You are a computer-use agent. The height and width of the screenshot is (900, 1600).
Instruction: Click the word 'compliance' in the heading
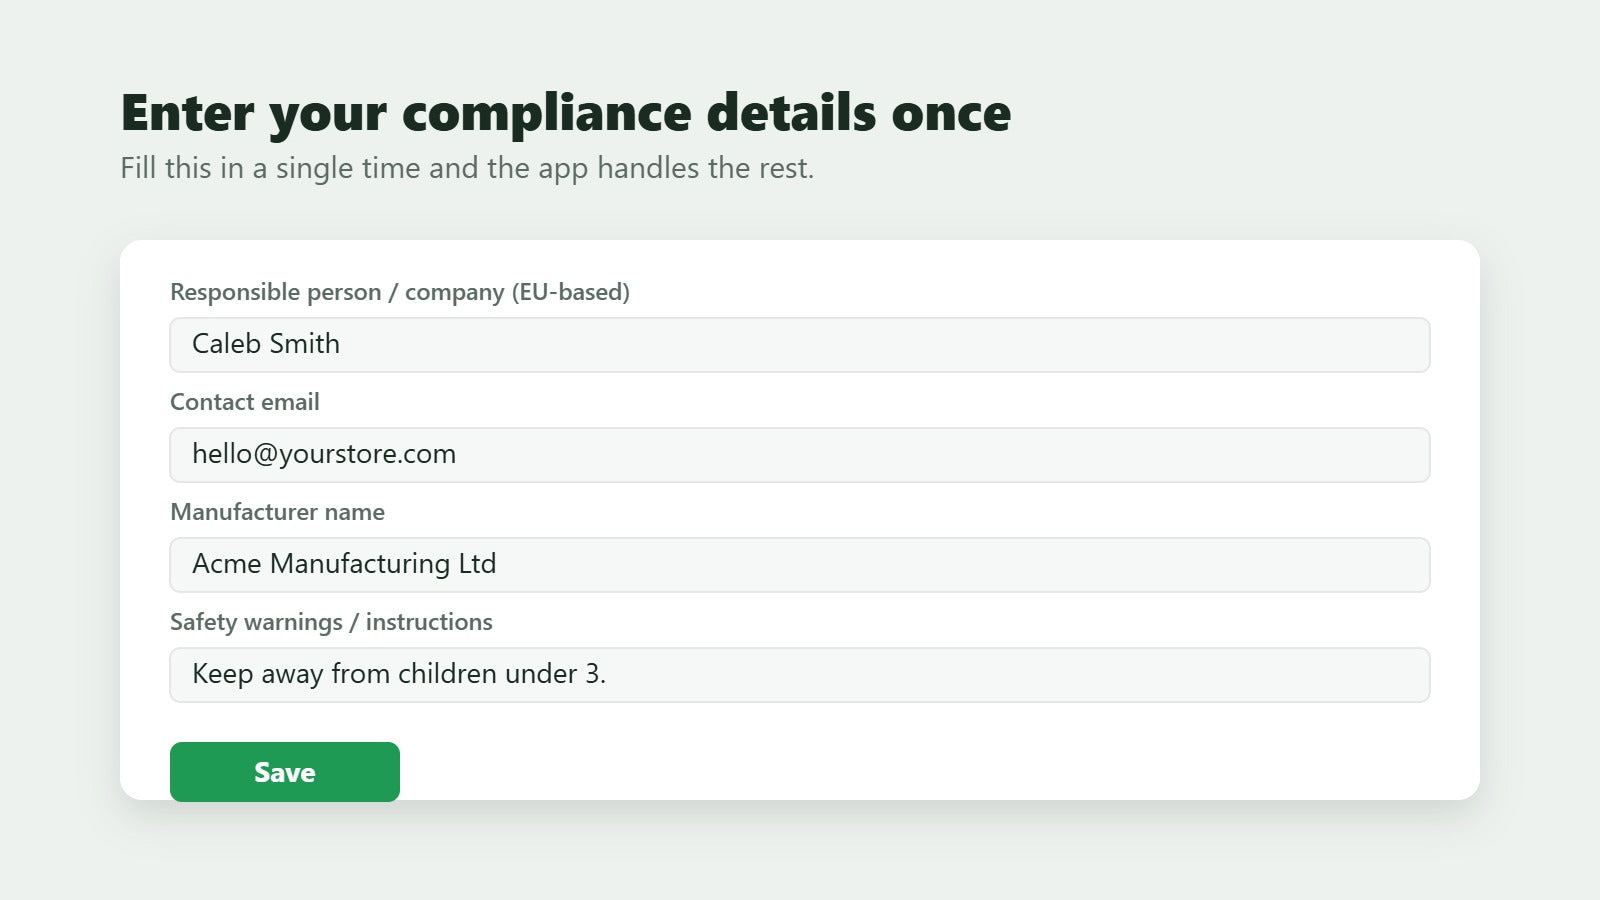click(x=547, y=113)
